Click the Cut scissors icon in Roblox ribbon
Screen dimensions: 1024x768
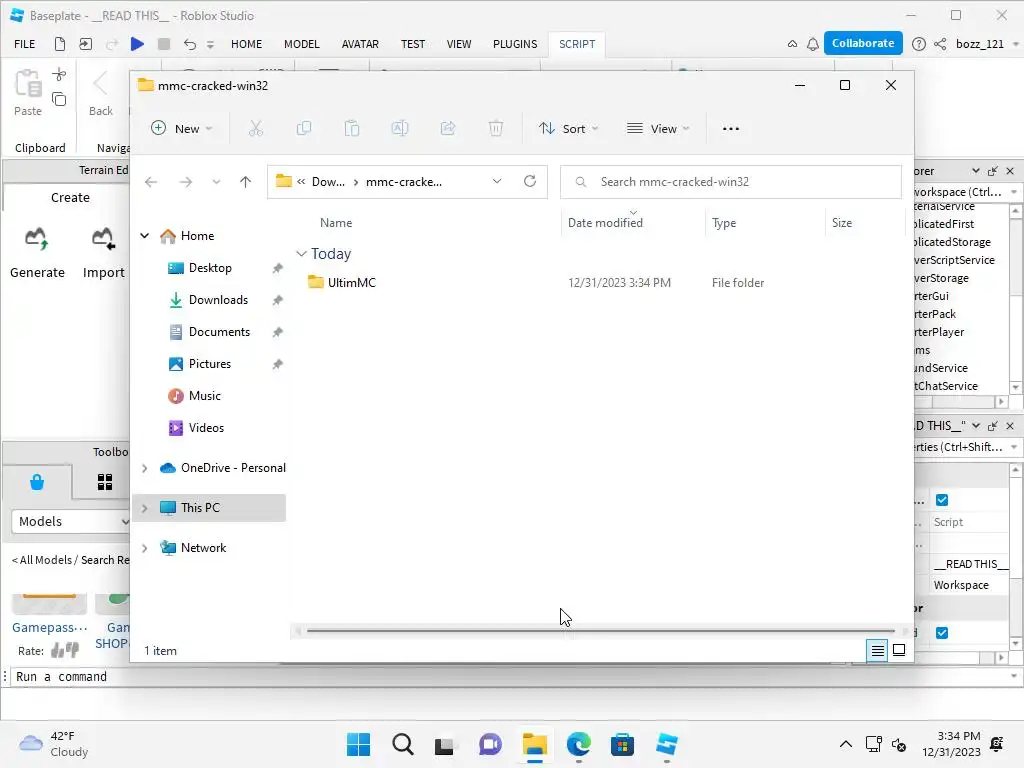[59, 74]
